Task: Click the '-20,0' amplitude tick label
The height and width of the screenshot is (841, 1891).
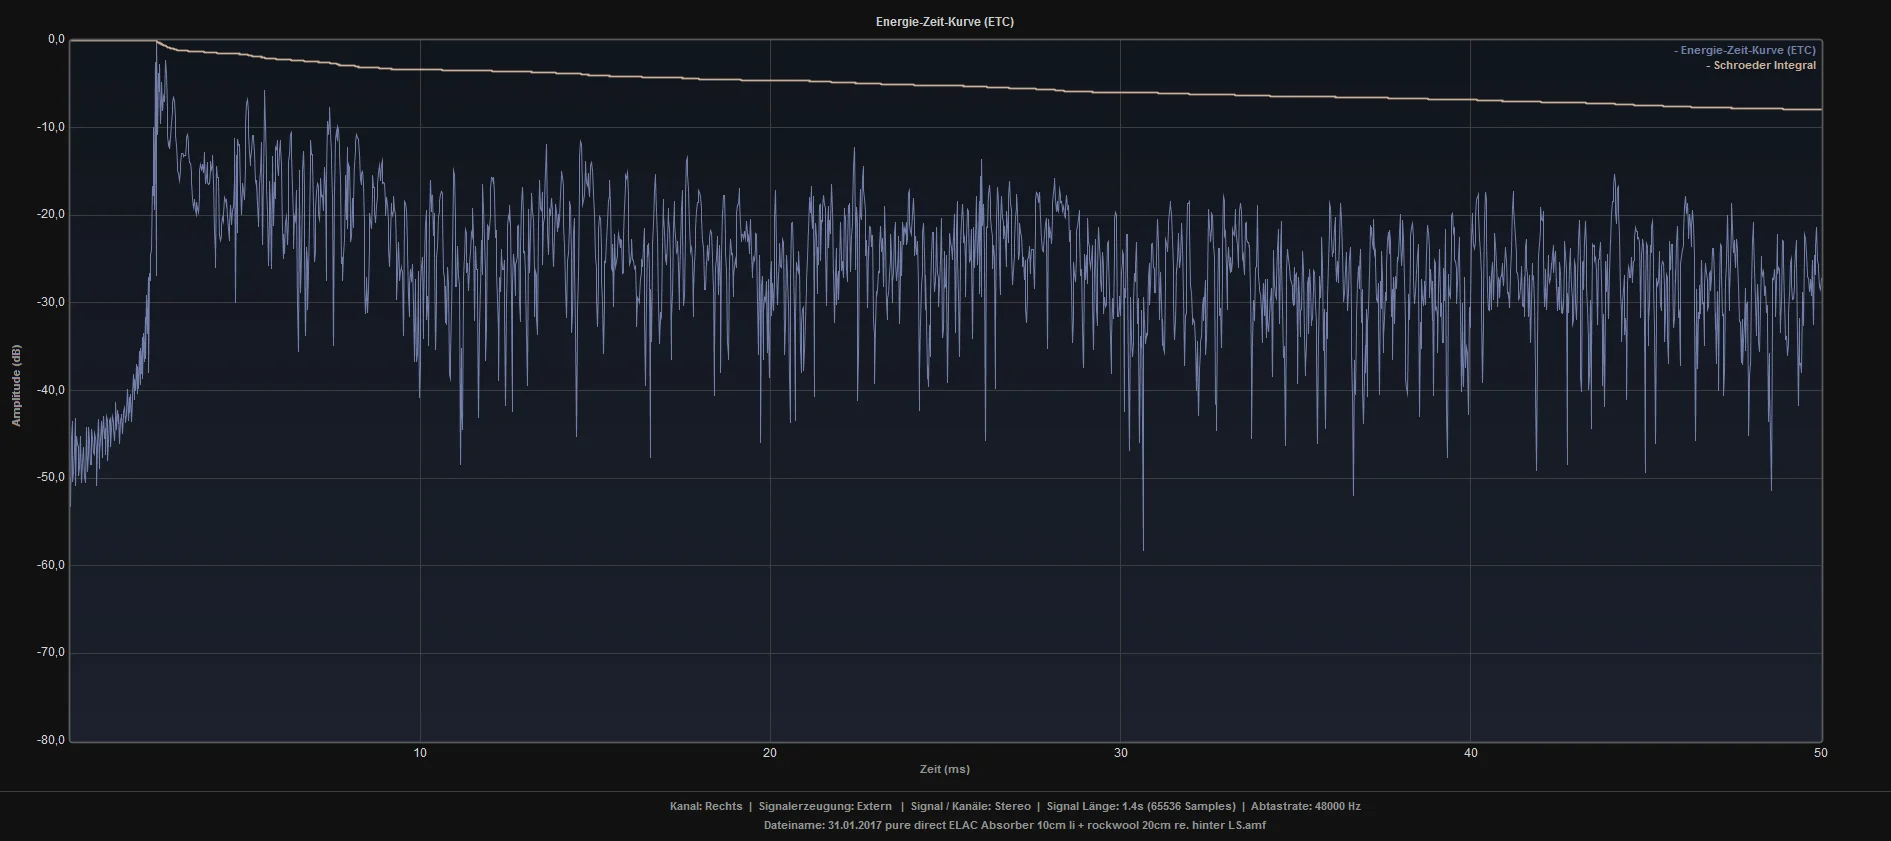Action: coord(51,214)
